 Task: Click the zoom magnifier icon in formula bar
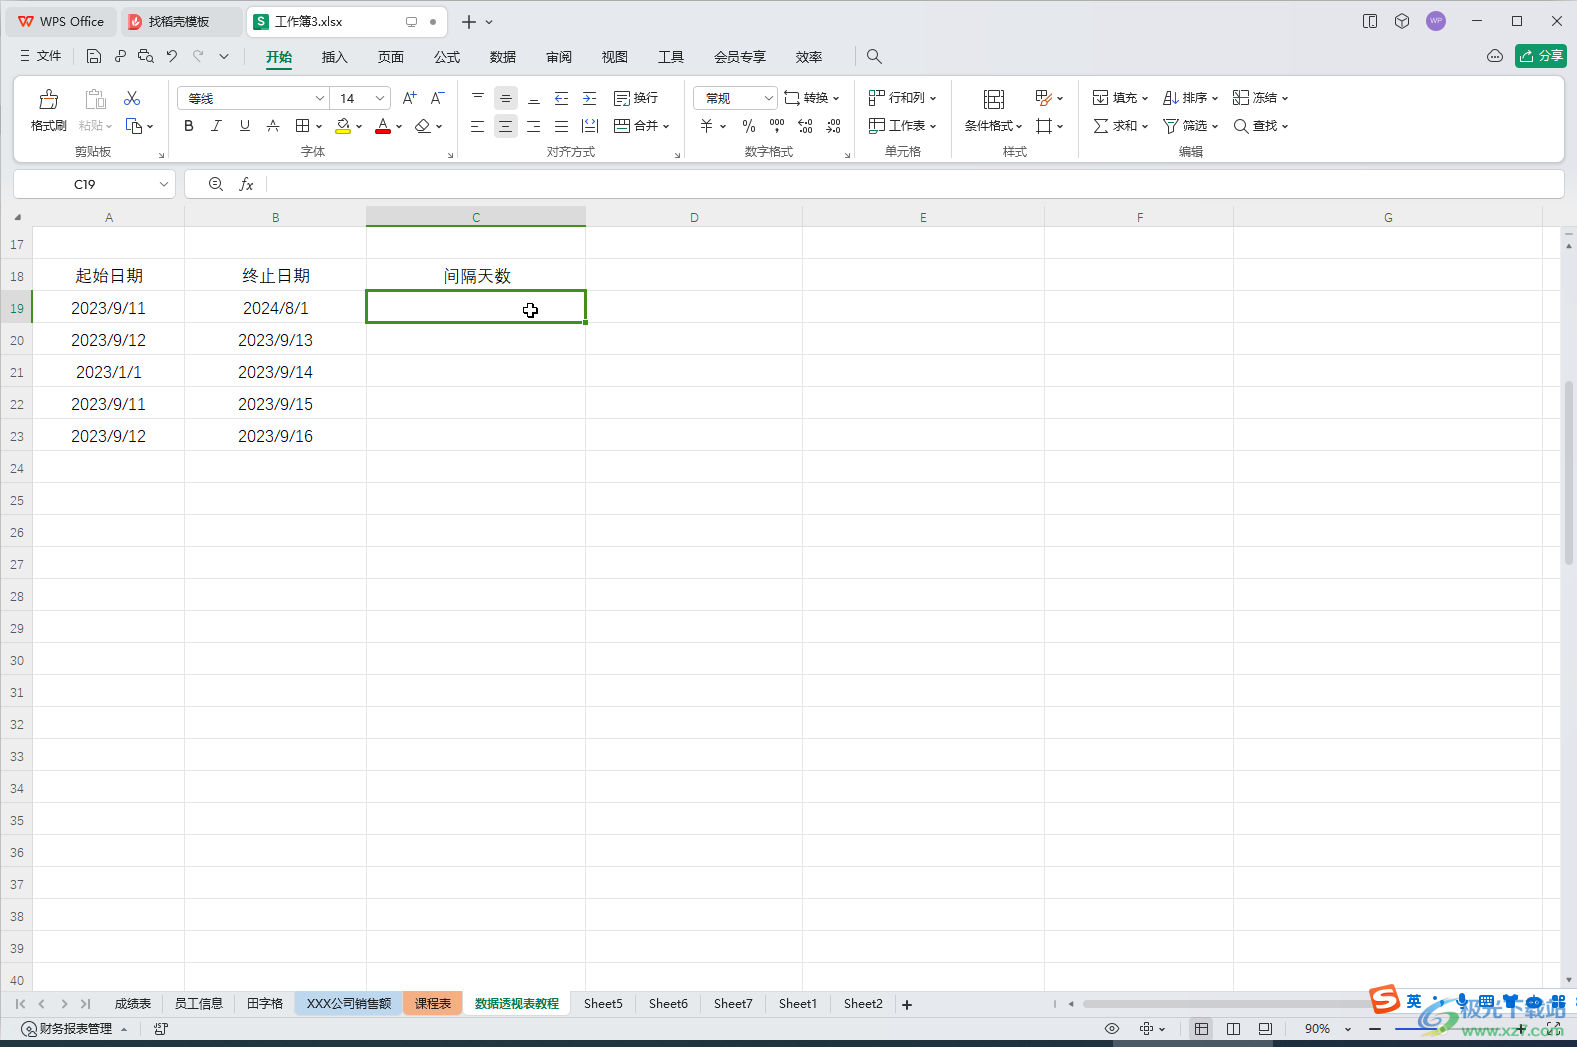click(215, 184)
